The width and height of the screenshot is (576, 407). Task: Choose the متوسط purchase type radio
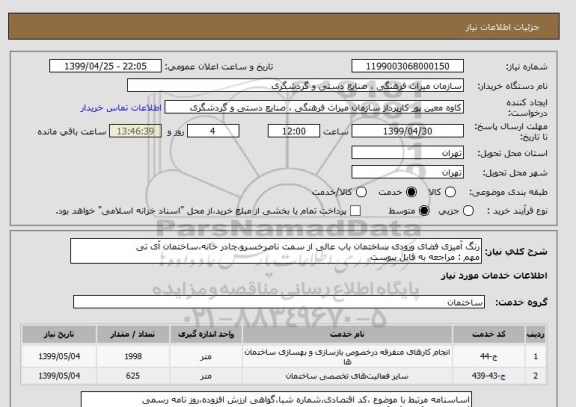click(424, 211)
